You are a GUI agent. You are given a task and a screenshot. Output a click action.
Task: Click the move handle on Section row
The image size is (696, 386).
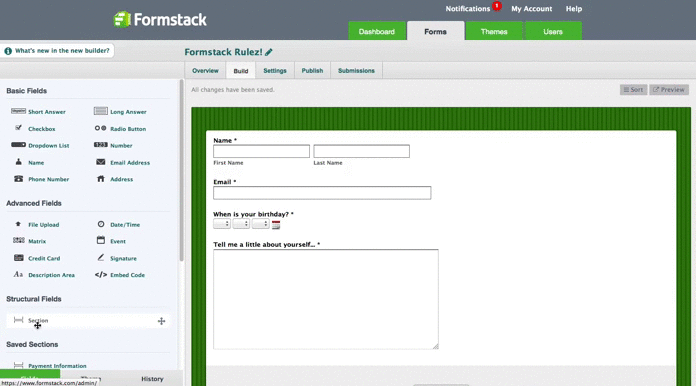161,321
